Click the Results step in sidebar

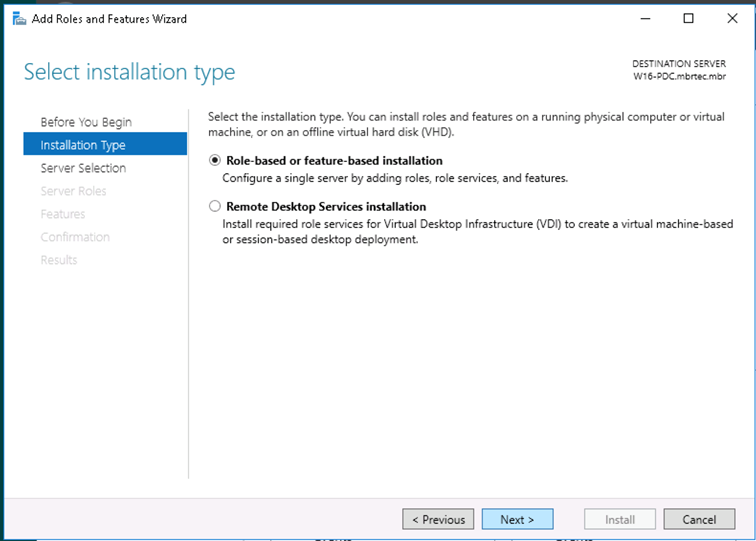pyautogui.click(x=59, y=260)
